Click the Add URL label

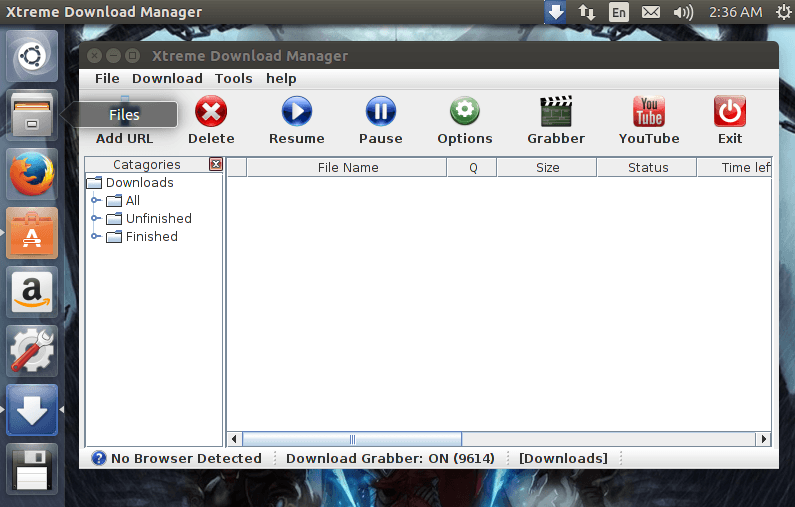(x=124, y=138)
